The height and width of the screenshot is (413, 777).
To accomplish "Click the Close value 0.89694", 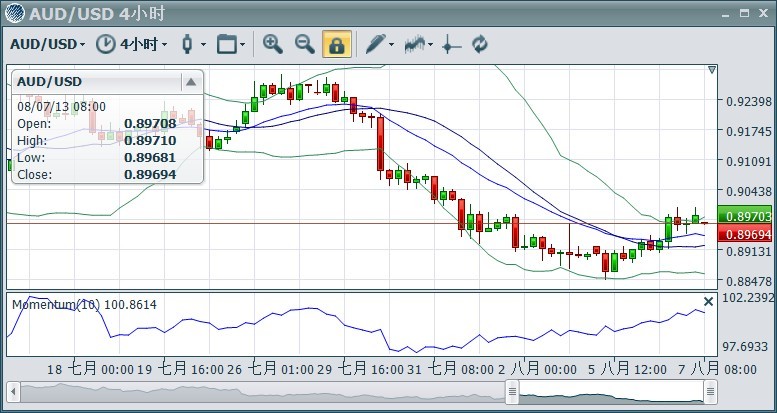I will click(x=150, y=175).
